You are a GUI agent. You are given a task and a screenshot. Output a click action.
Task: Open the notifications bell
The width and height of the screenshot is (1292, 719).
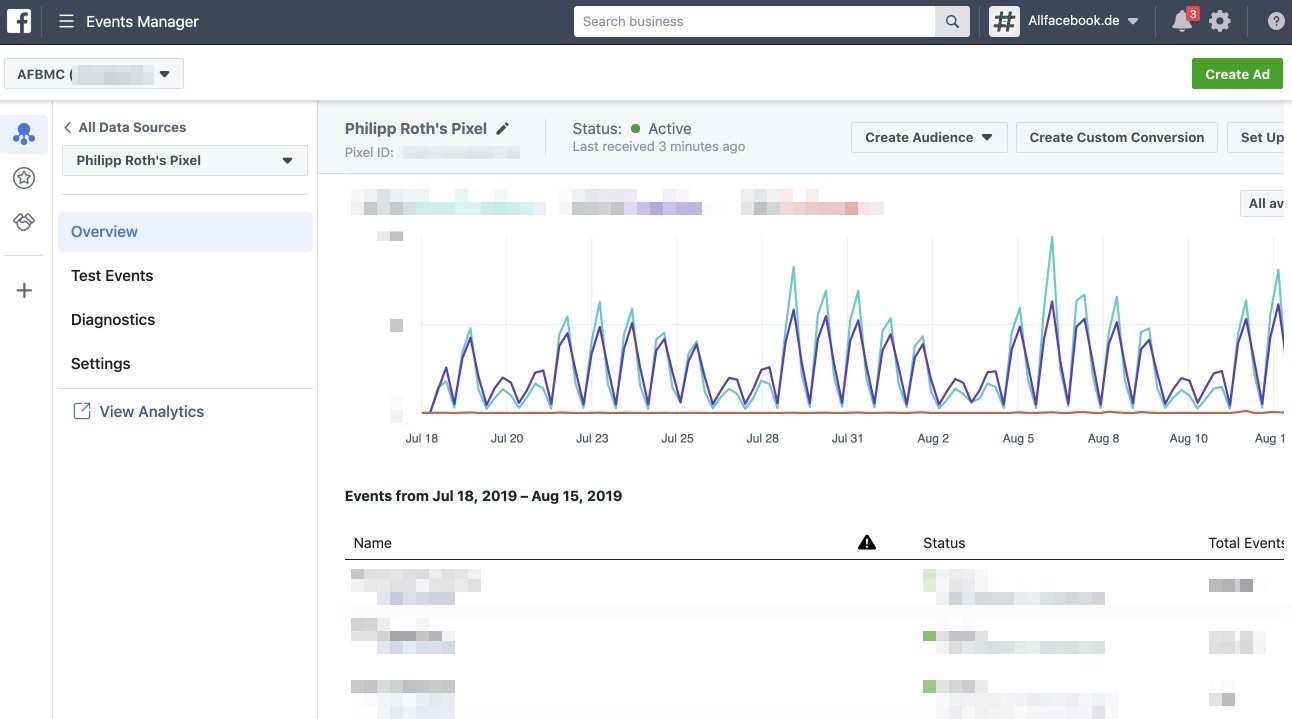[x=1182, y=21]
